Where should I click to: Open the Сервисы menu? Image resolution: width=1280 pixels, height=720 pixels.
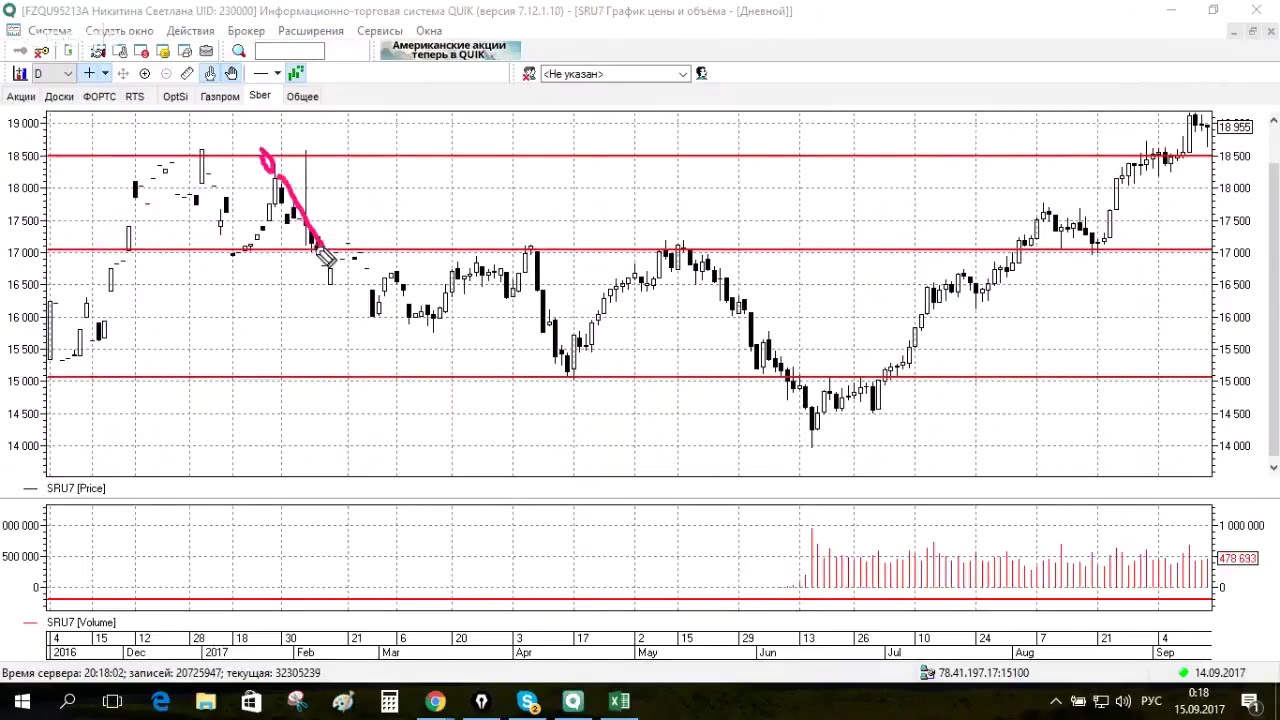(x=380, y=31)
